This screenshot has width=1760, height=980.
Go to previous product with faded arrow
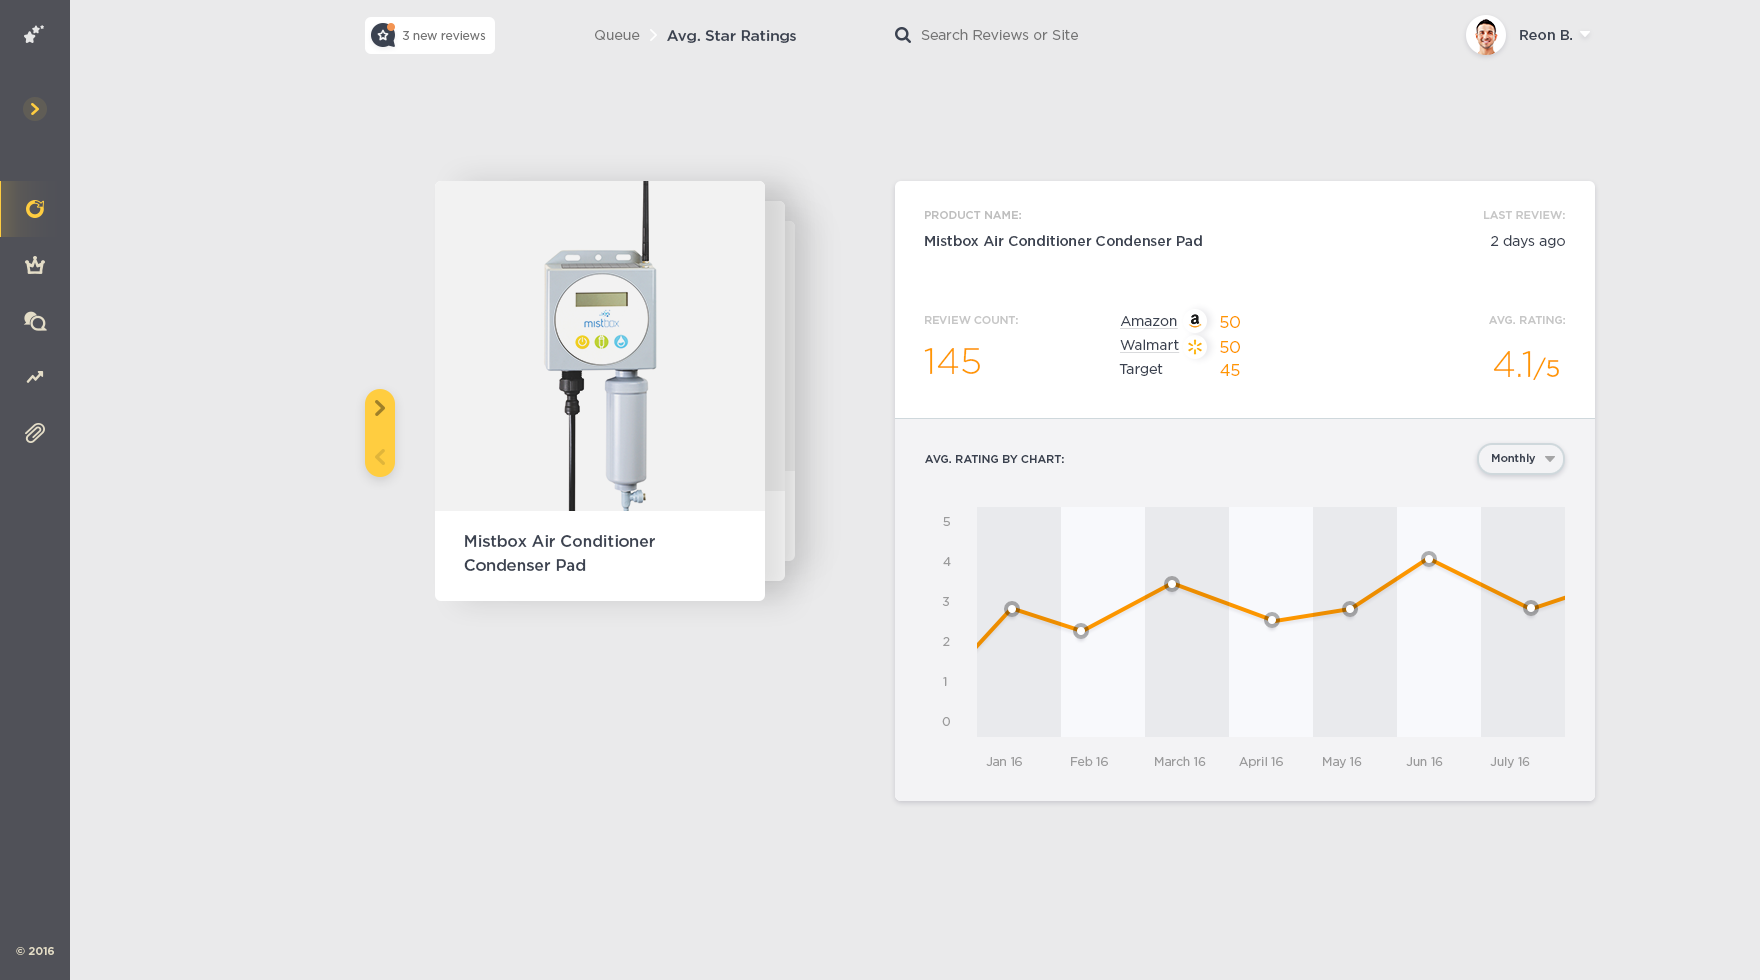380,457
